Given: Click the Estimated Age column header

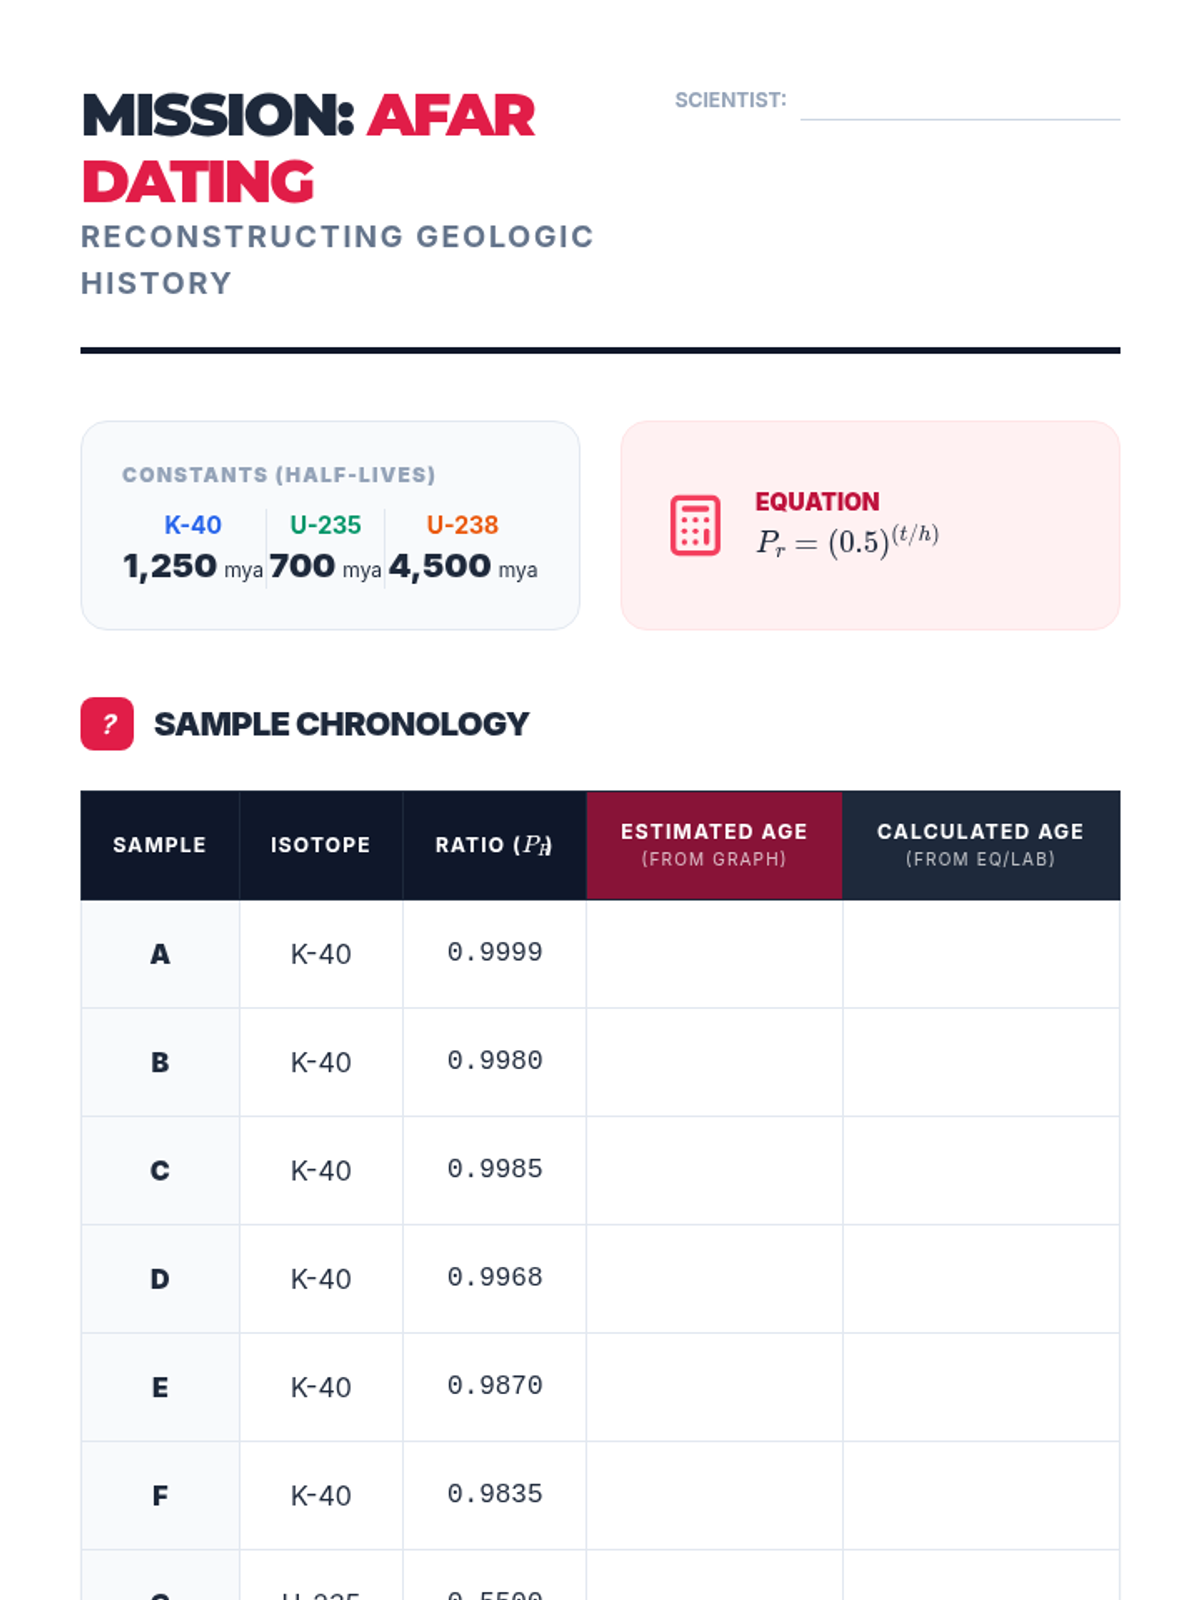Looking at the screenshot, I should tap(714, 845).
